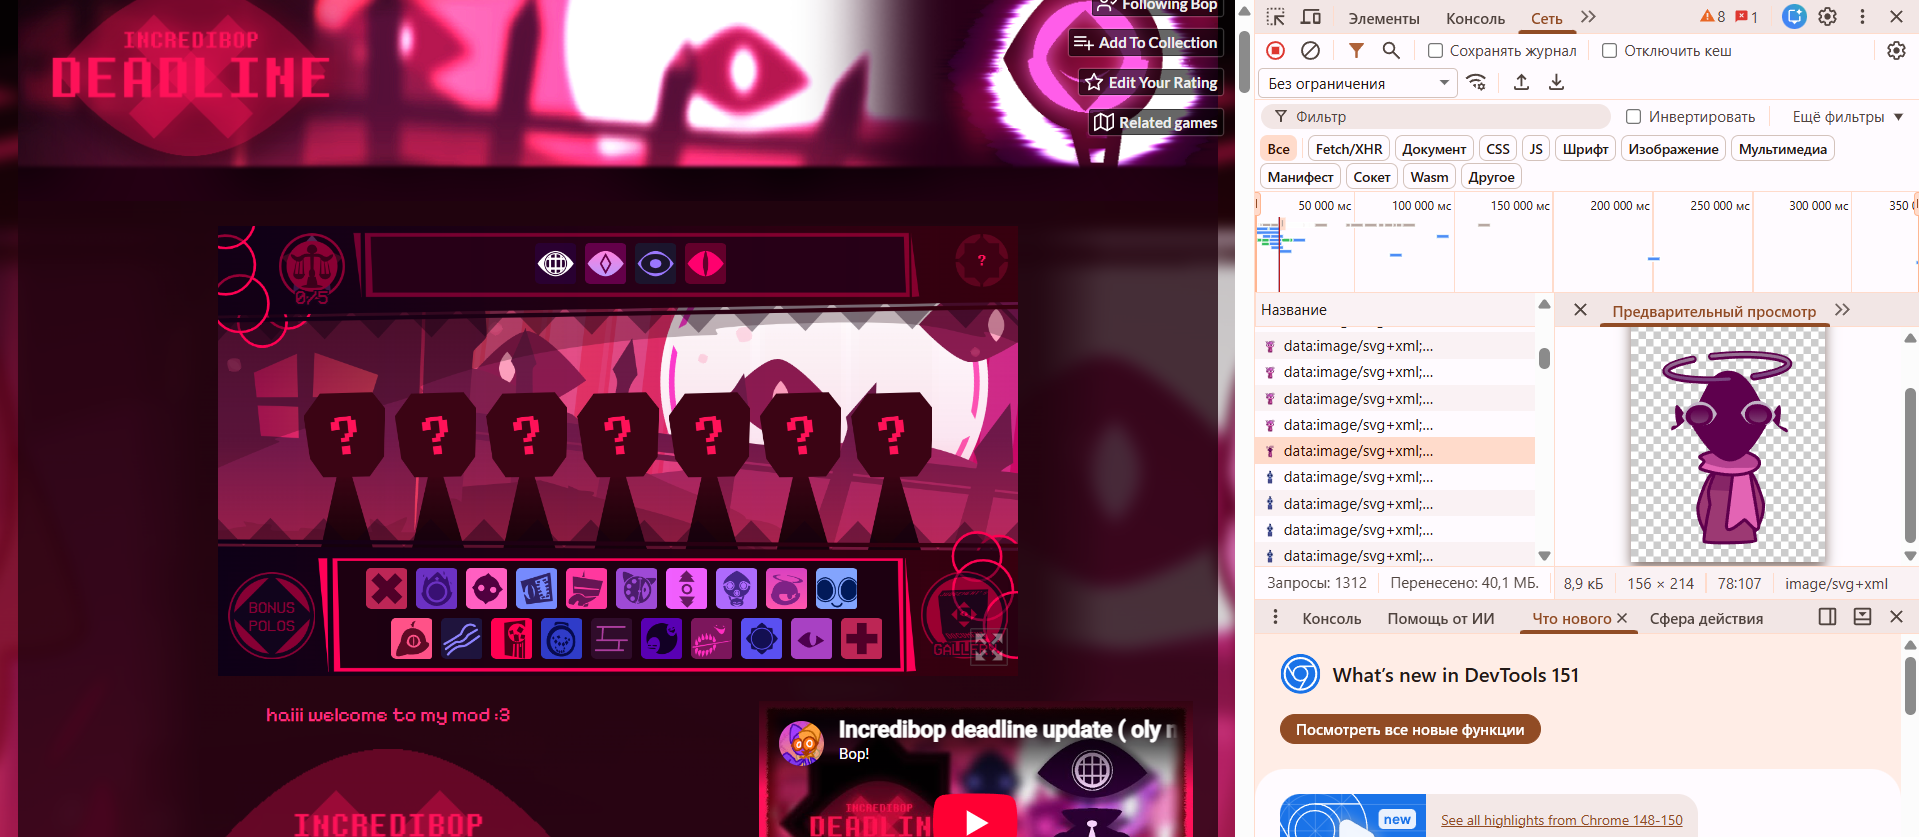The image size is (1919, 837).
Task: Check the Отключить кеш checkbox
Action: 1609,51
